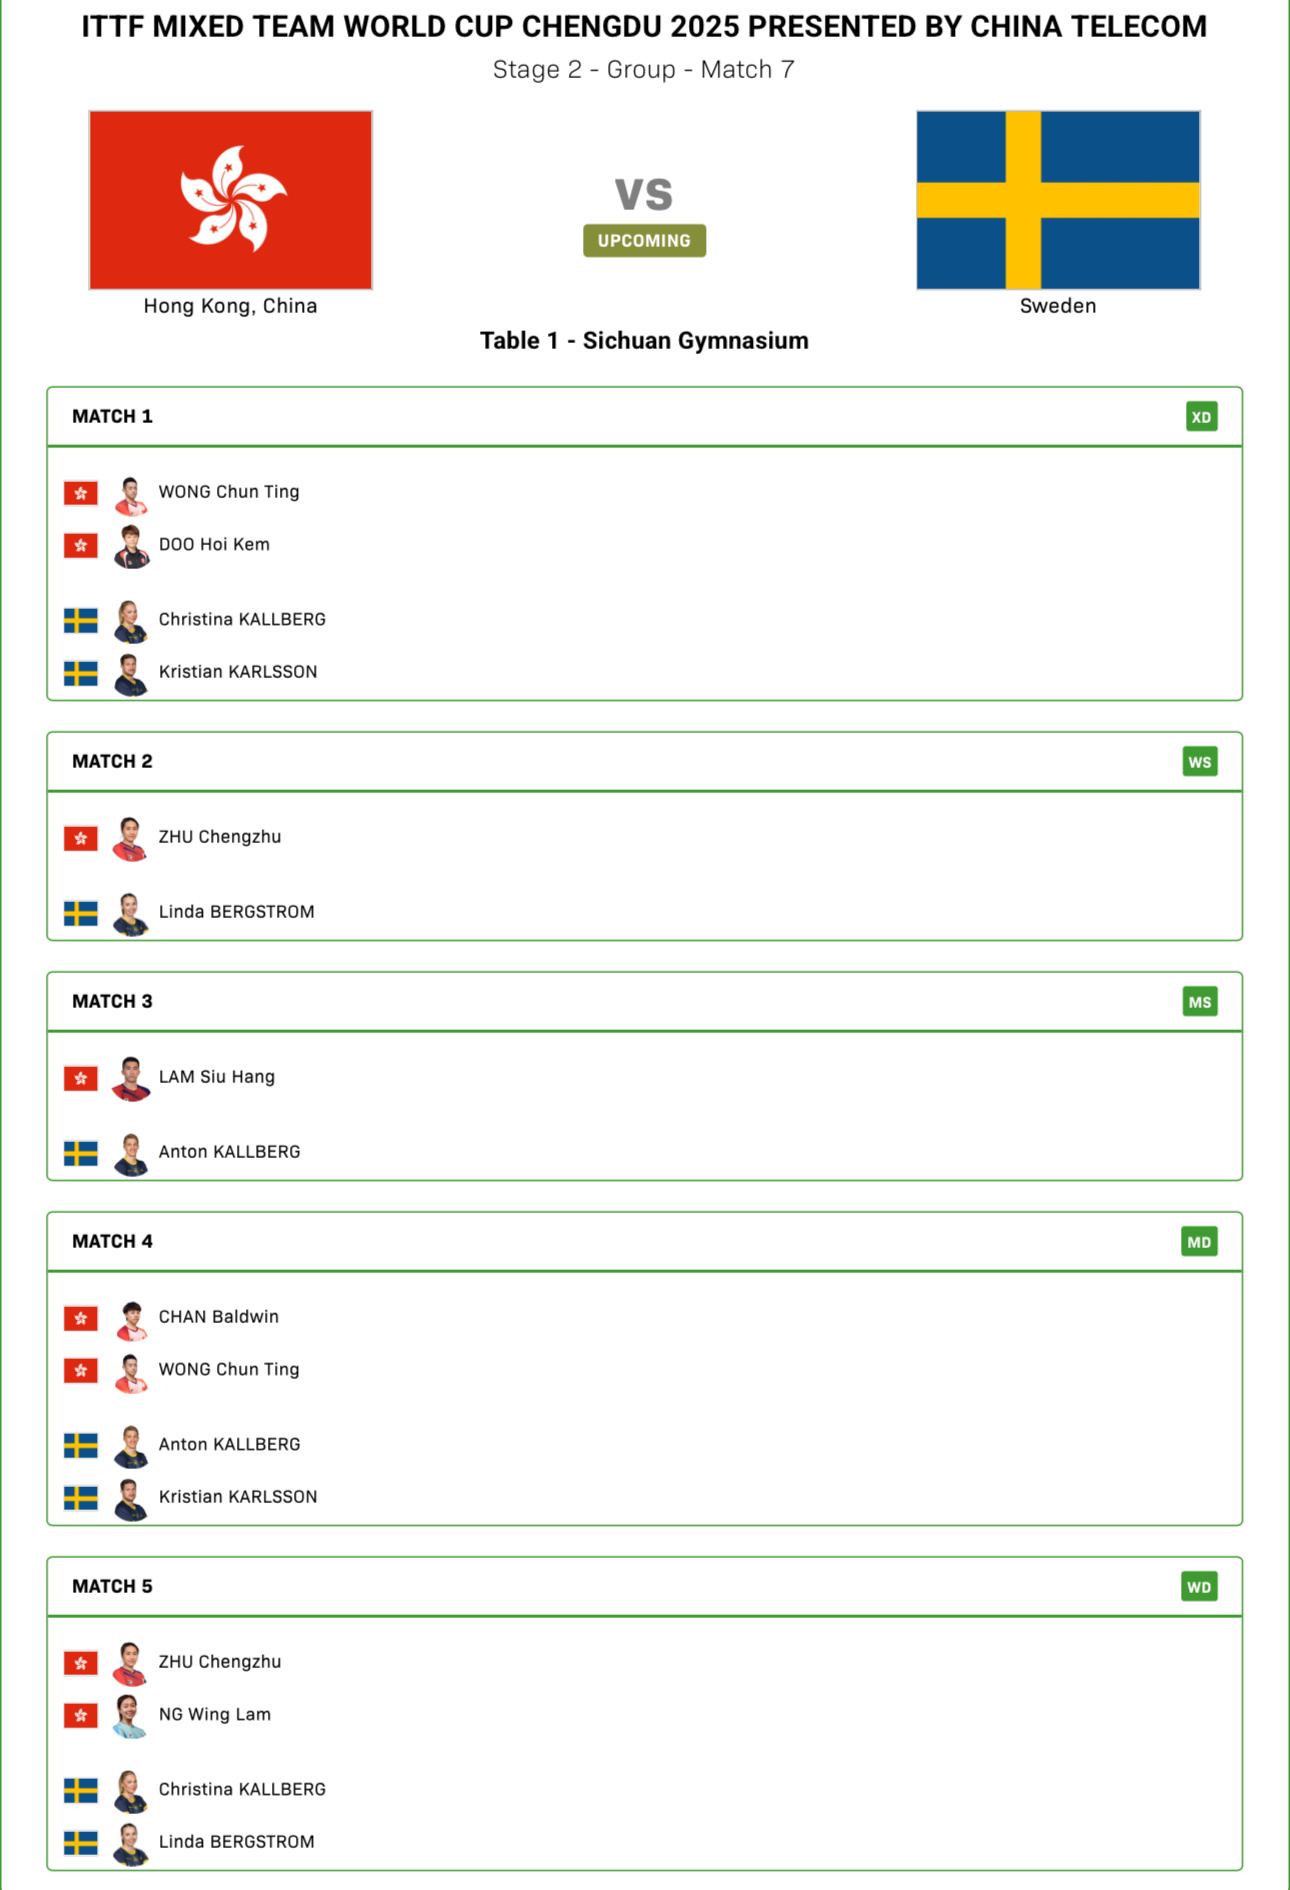The image size is (1290, 1890).
Task: Open DOO Hoi Kem's player avatar
Action: click(131, 546)
